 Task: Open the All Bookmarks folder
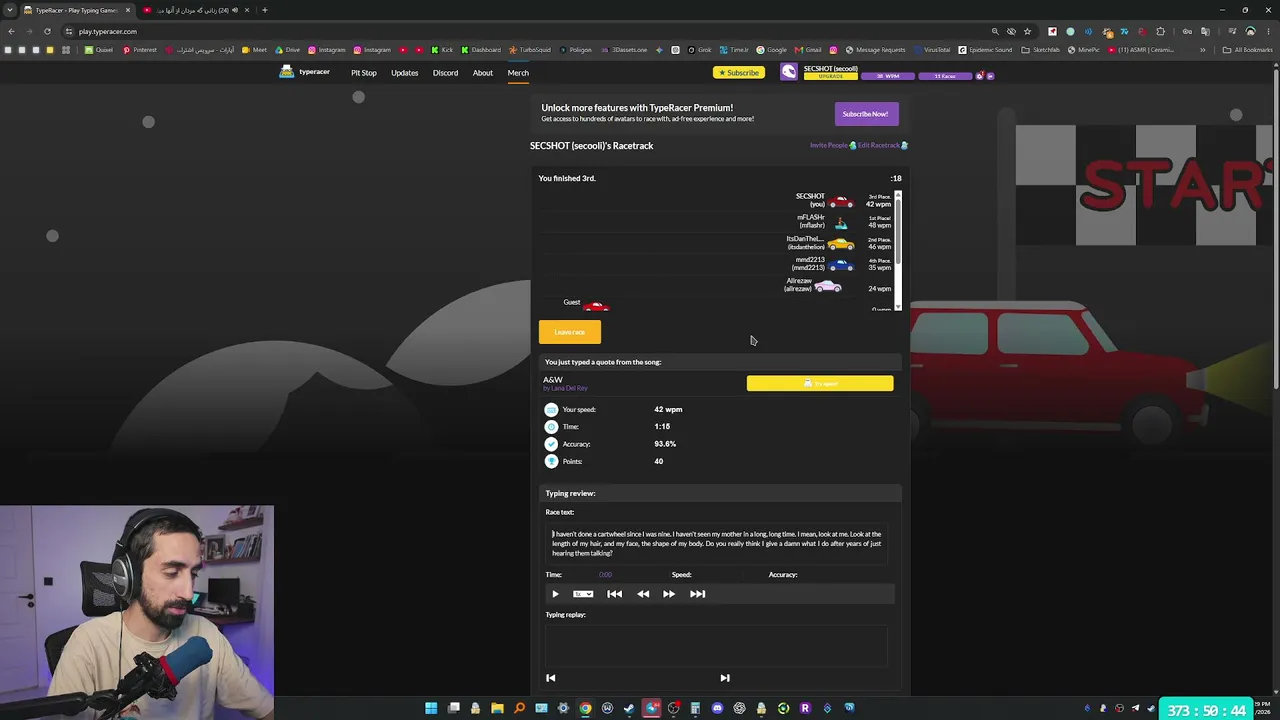(1247, 50)
